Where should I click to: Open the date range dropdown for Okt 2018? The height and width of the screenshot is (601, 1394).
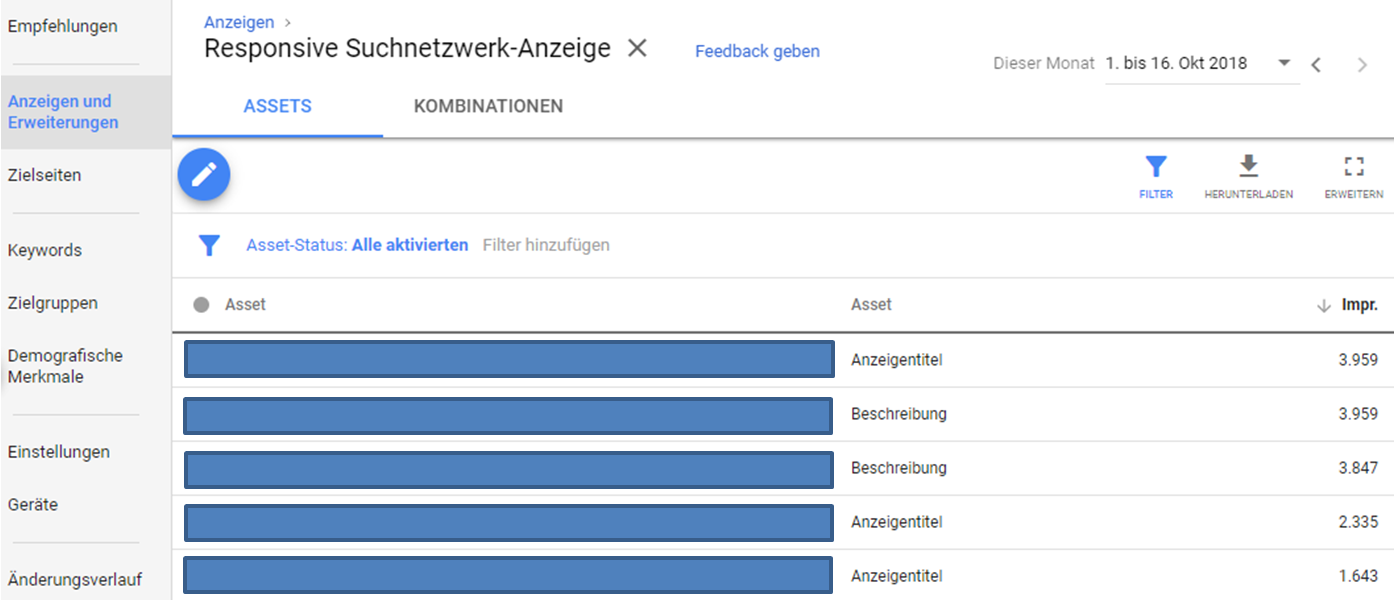[1284, 62]
